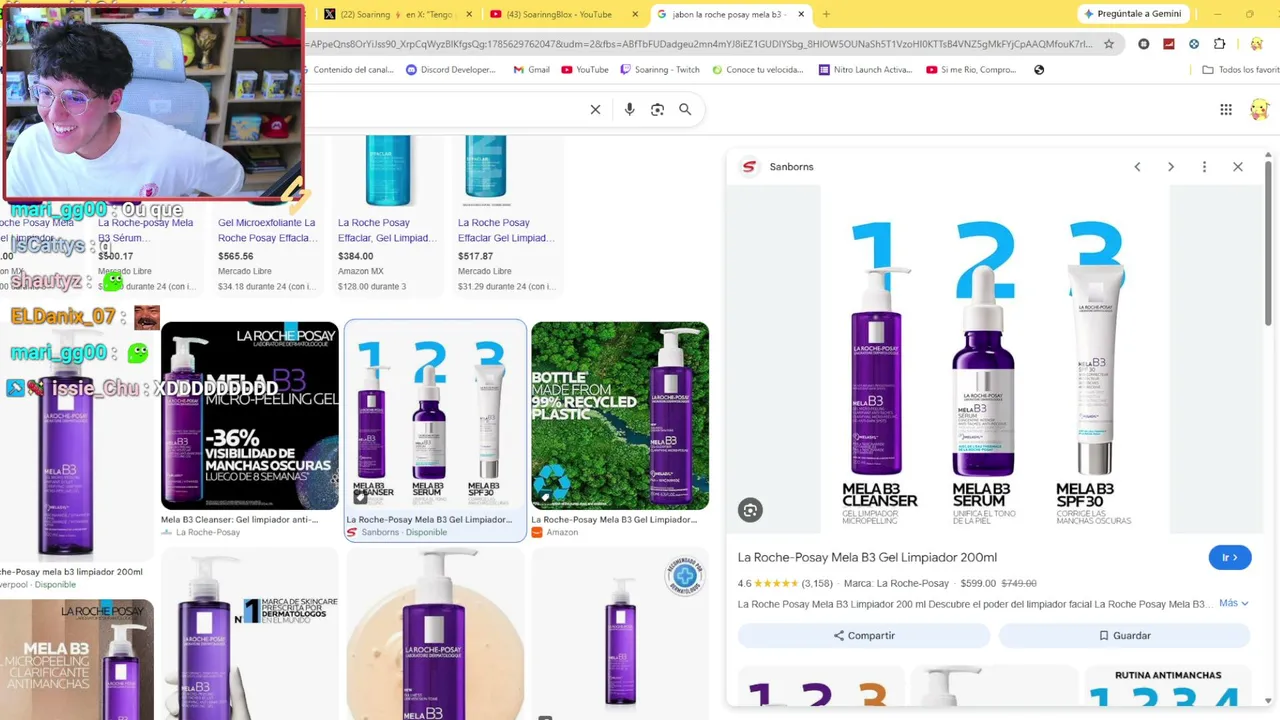Click the blue round extension icon
The image size is (1280, 720).
coord(1194,44)
